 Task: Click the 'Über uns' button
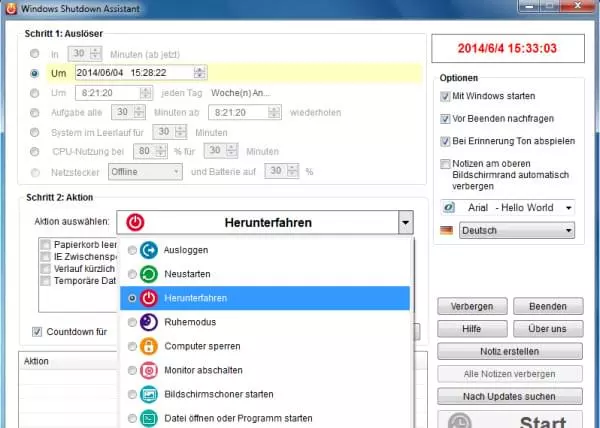548,329
